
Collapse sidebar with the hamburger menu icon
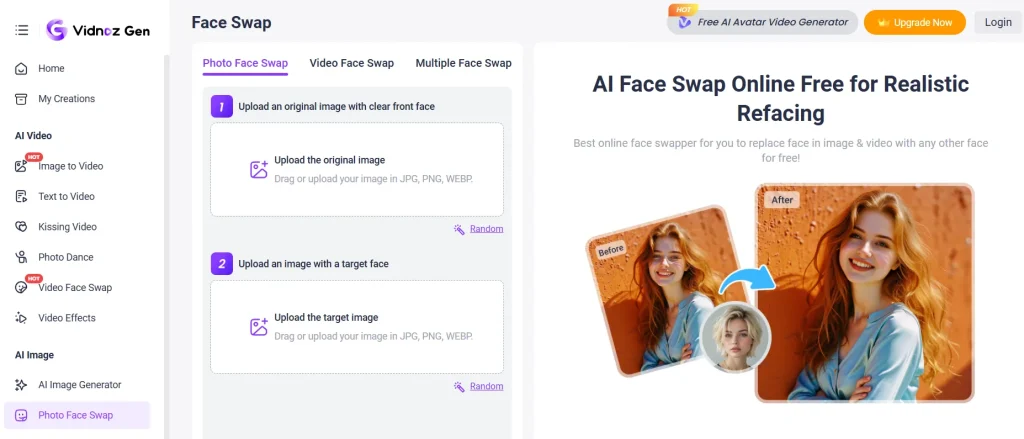(22, 30)
